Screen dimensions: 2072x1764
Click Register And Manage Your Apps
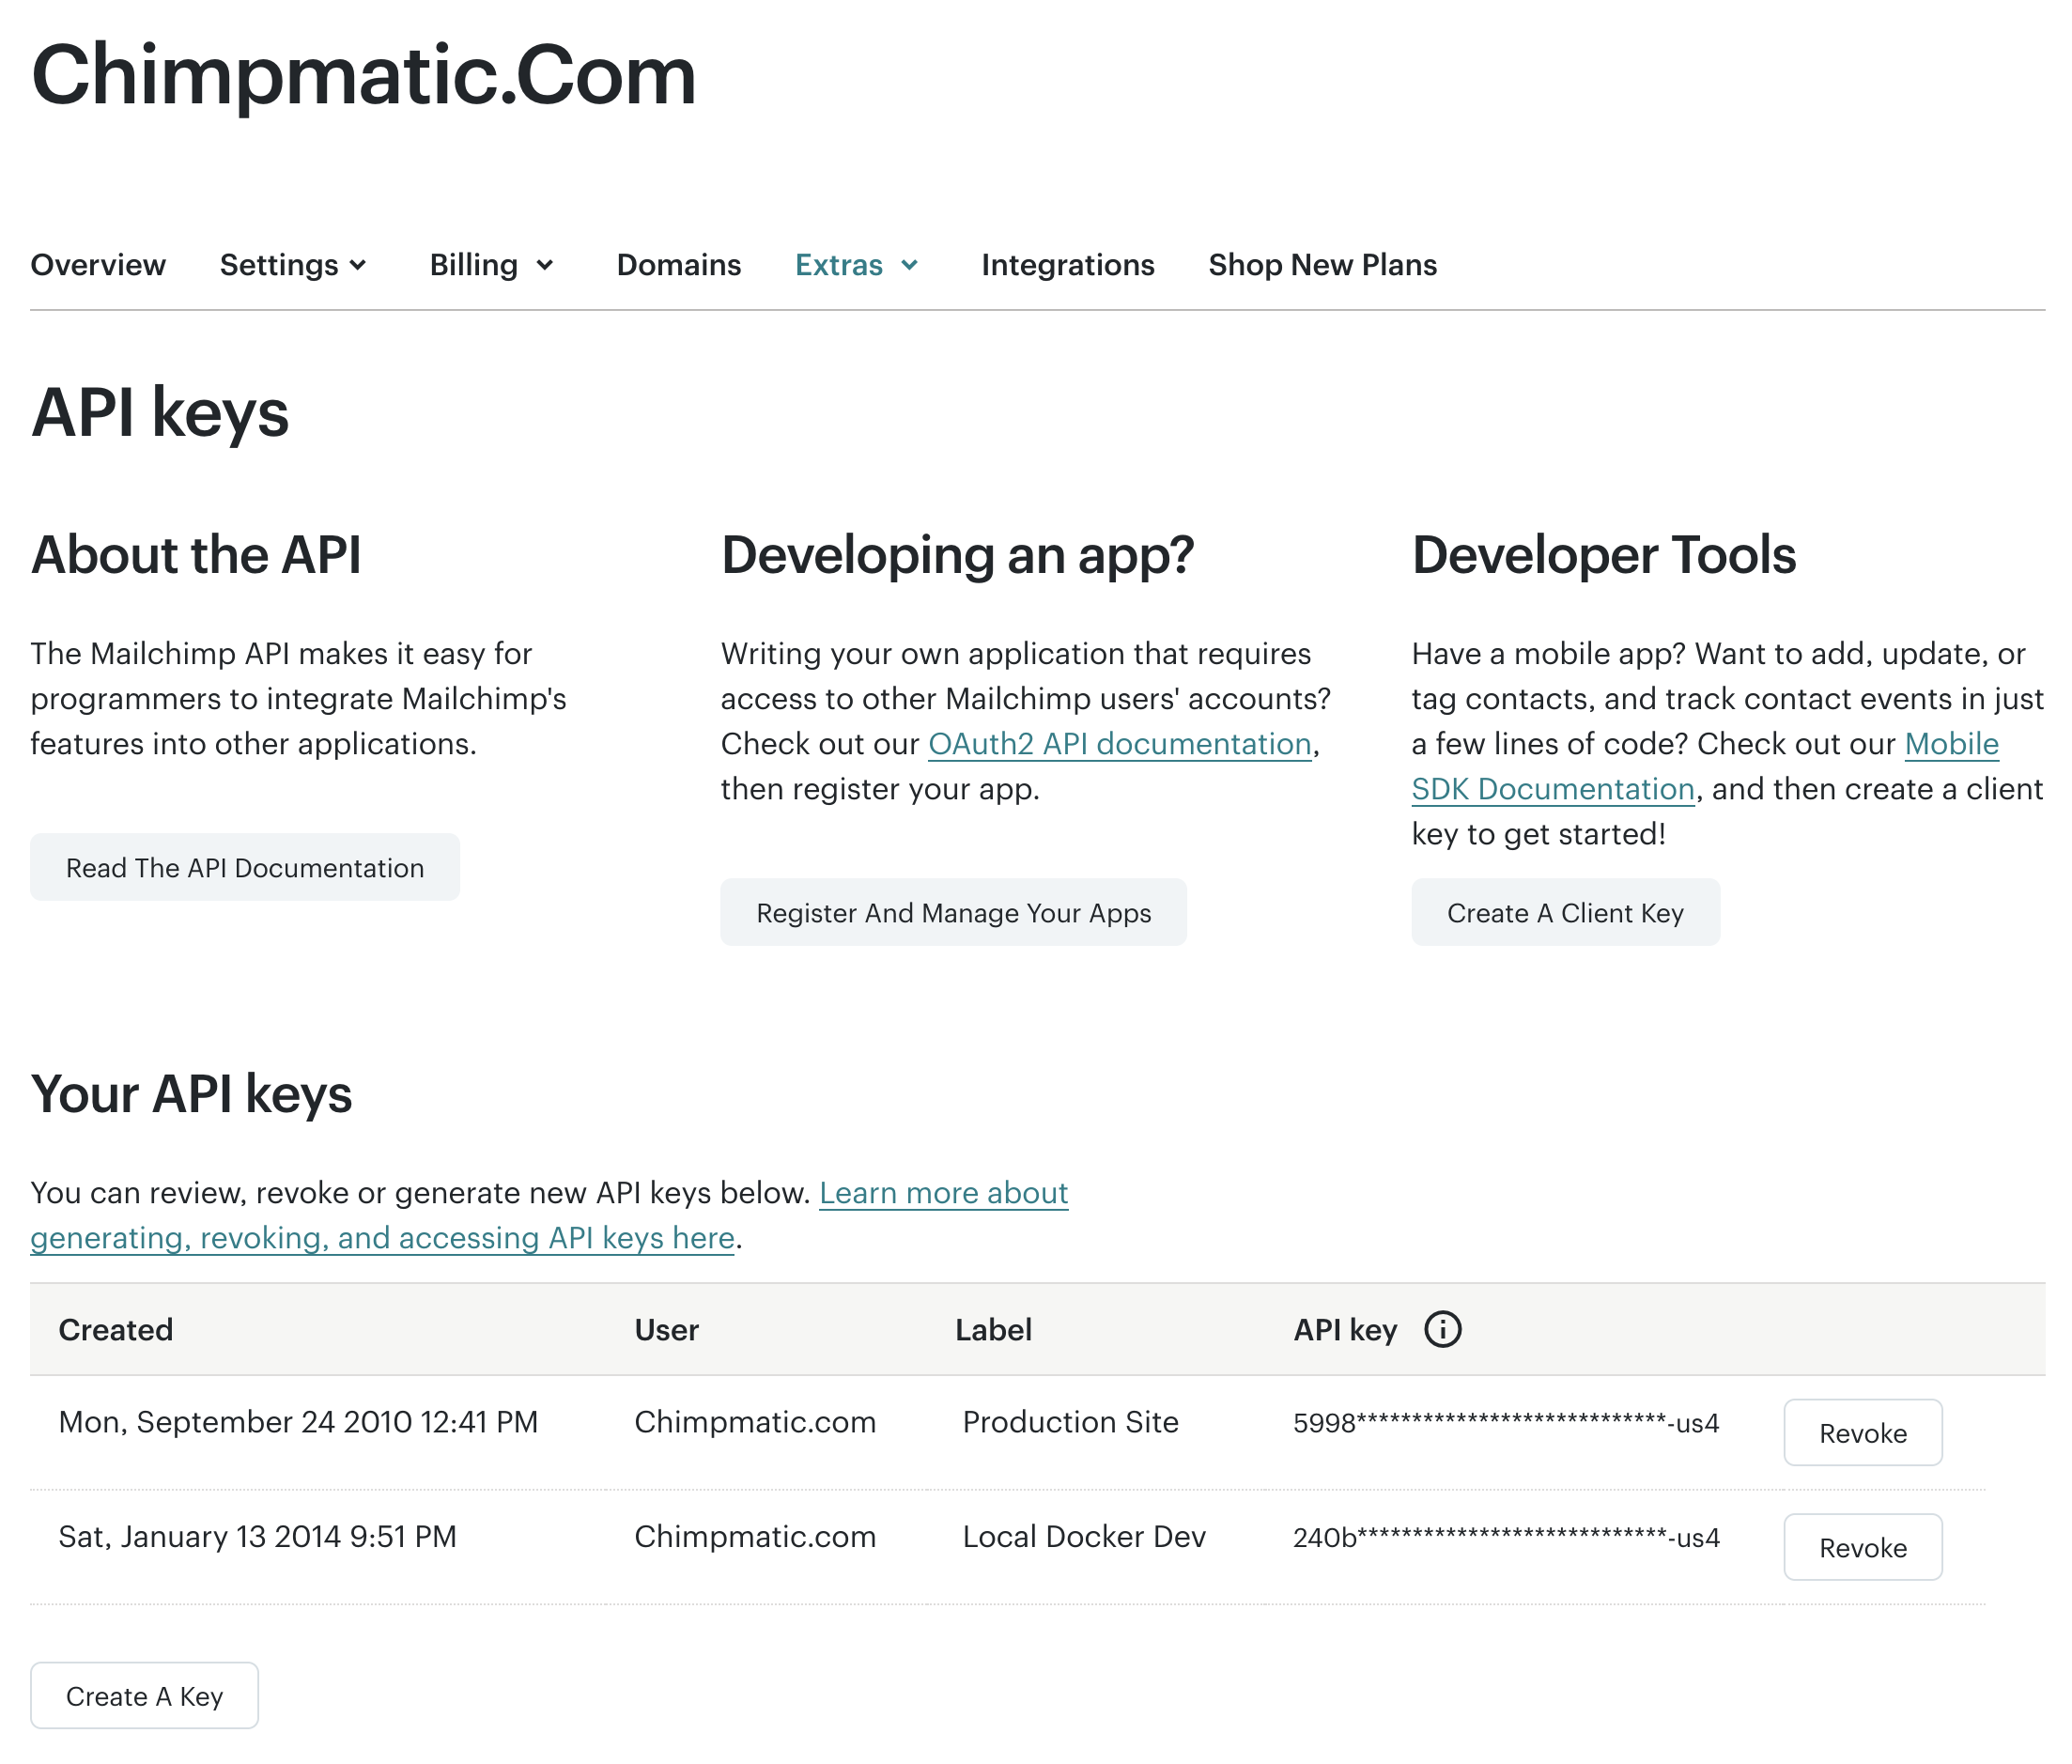click(953, 912)
